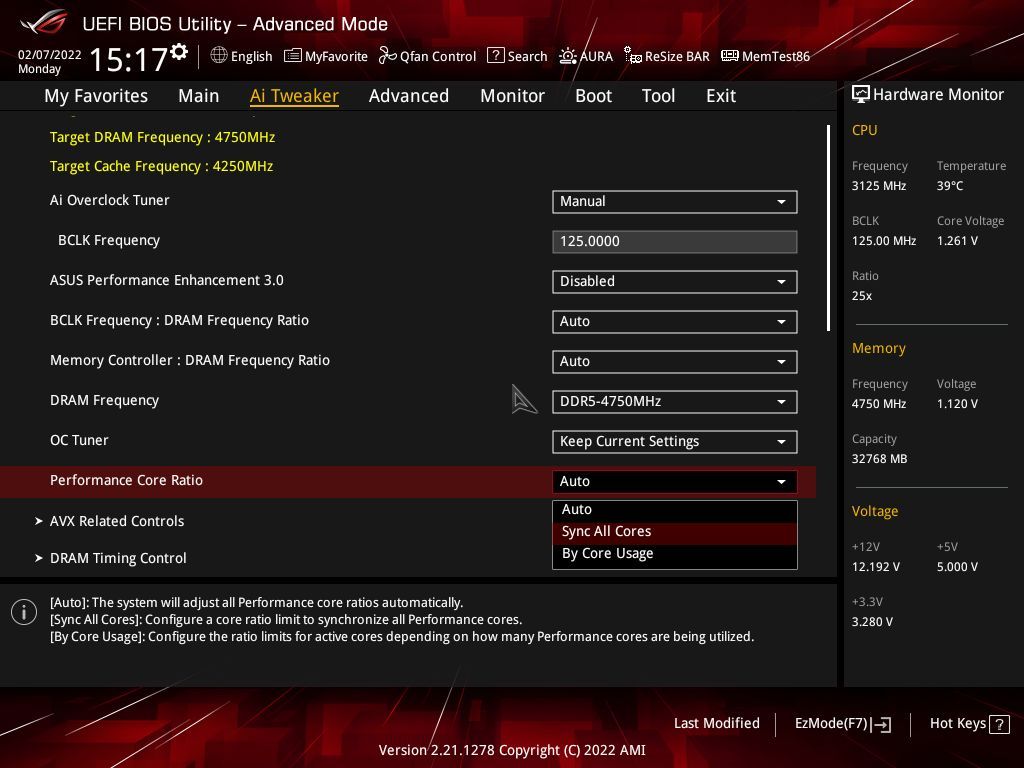Click Last Modified button
Screen dimensions: 1024x768
pos(716,724)
